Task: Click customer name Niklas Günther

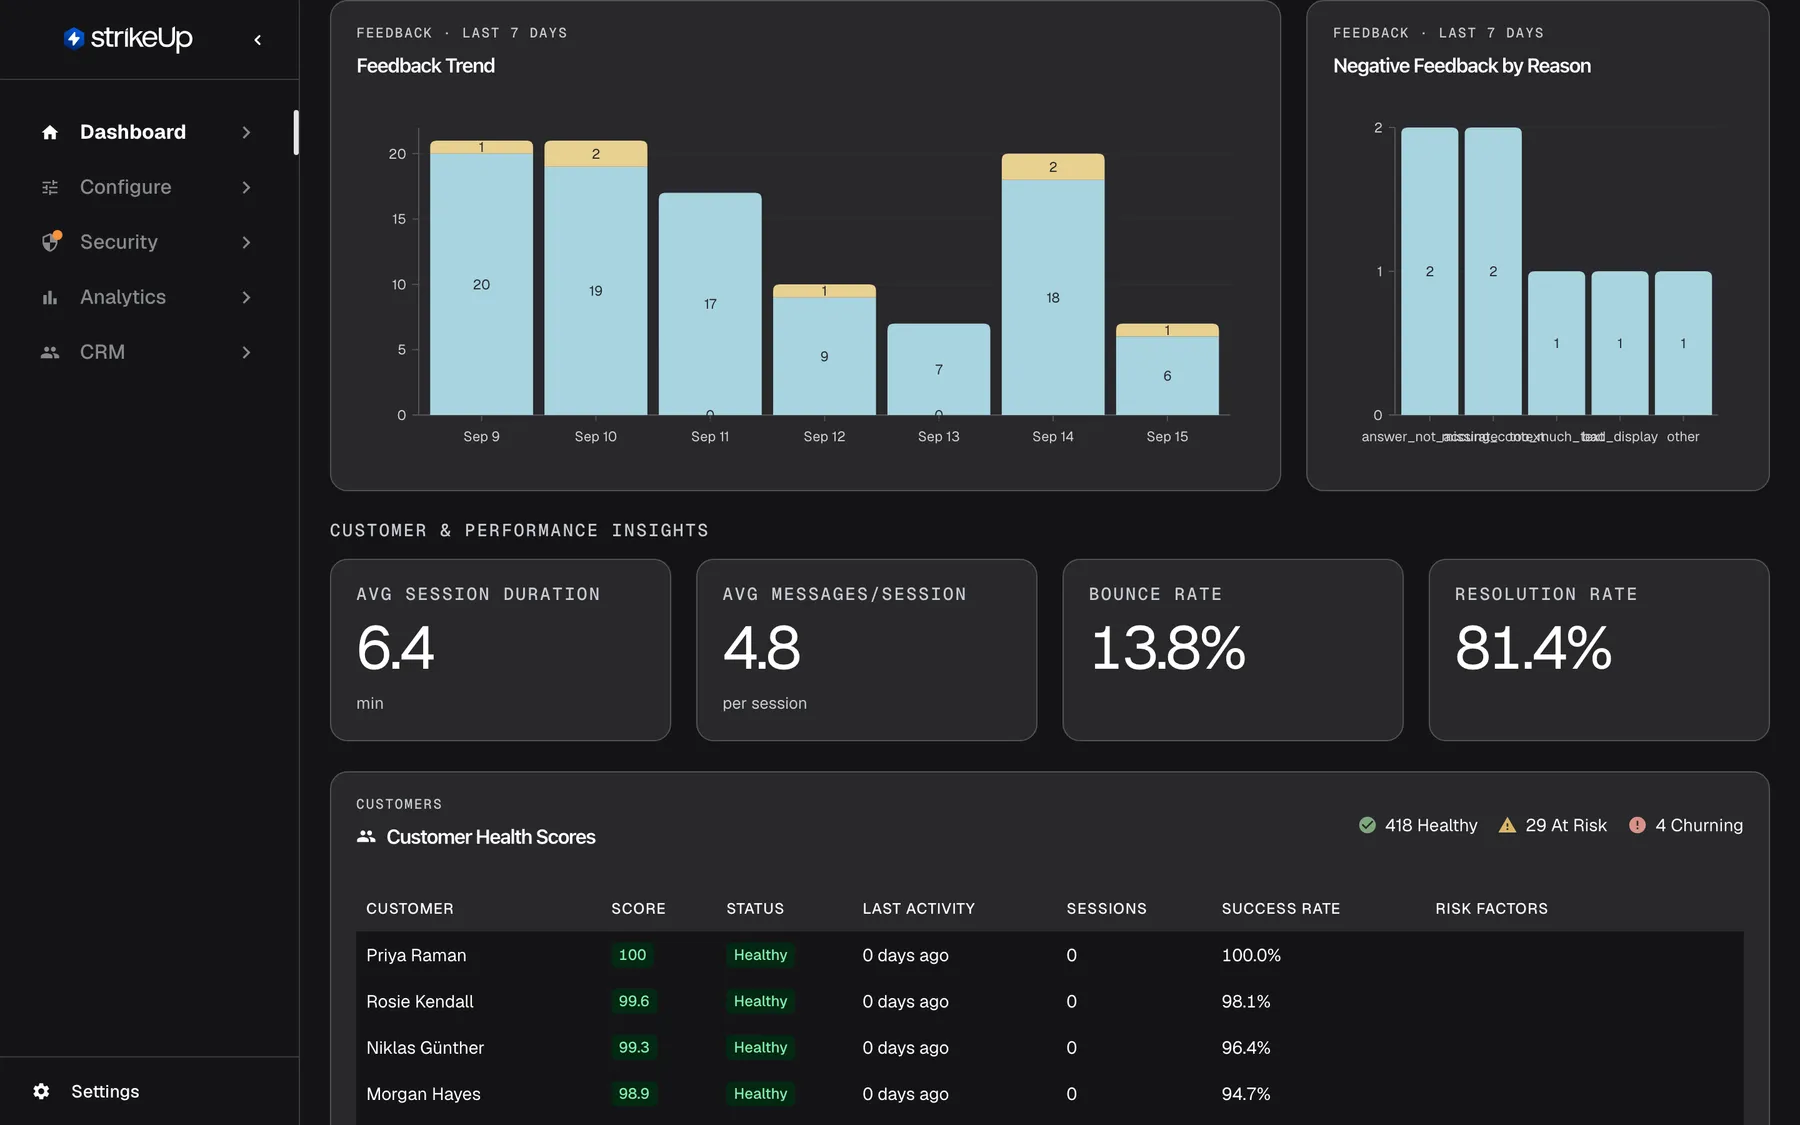Action: (x=424, y=1047)
